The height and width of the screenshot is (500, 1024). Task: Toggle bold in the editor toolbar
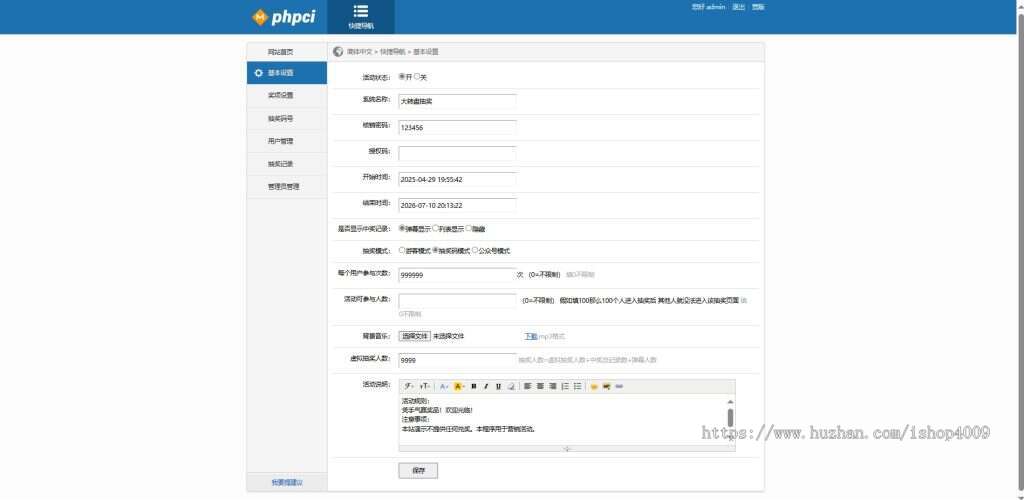point(473,386)
